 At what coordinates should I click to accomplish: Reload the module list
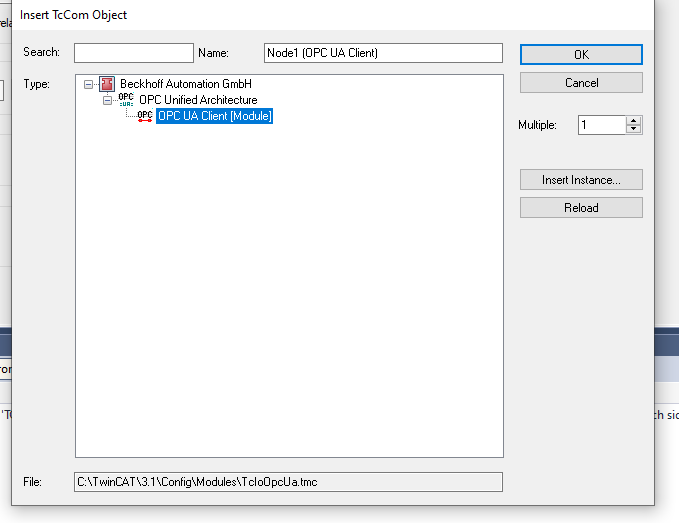tap(581, 208)
